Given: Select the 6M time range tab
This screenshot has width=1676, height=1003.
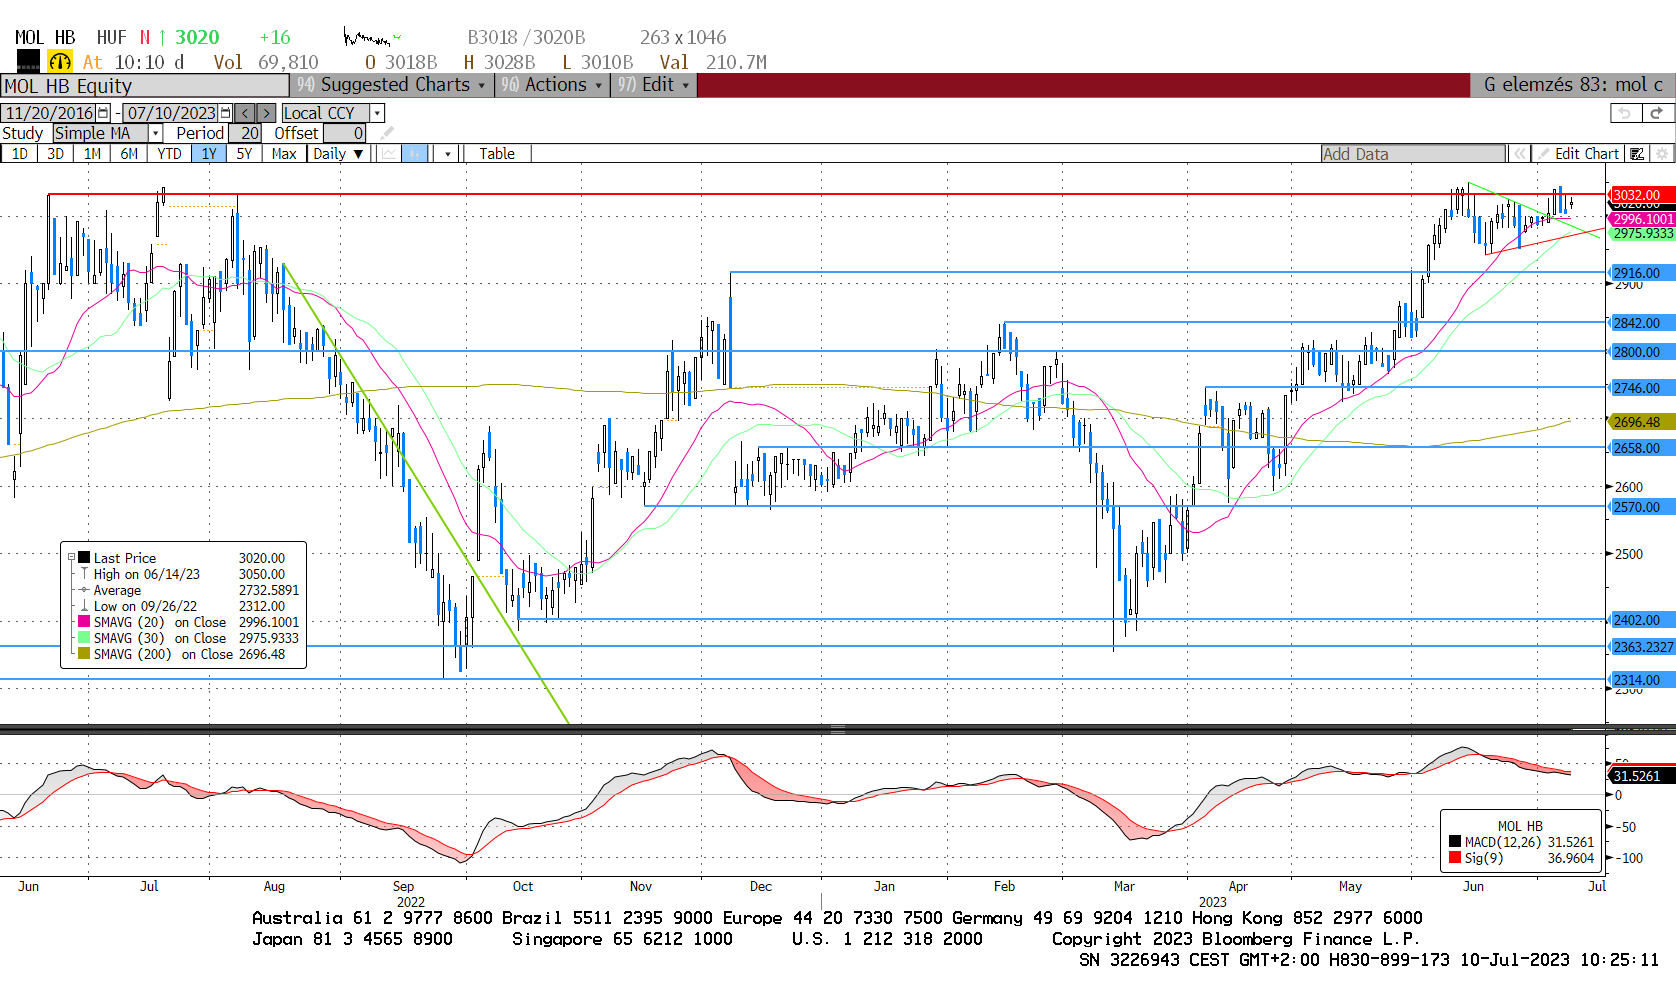Looking at the screenshot, I should (x=129, y=154).
